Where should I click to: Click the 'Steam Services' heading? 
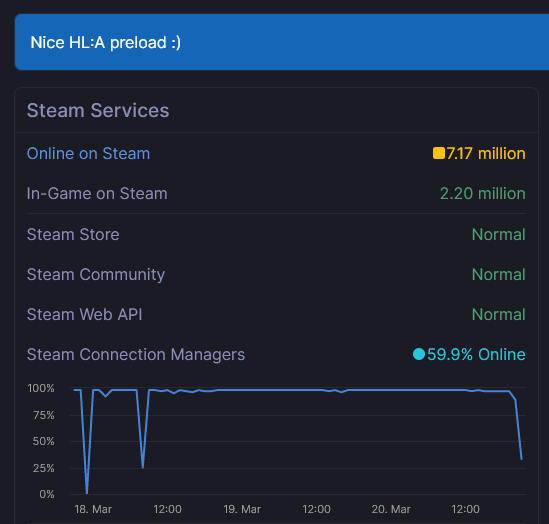[x=98, y=111]
